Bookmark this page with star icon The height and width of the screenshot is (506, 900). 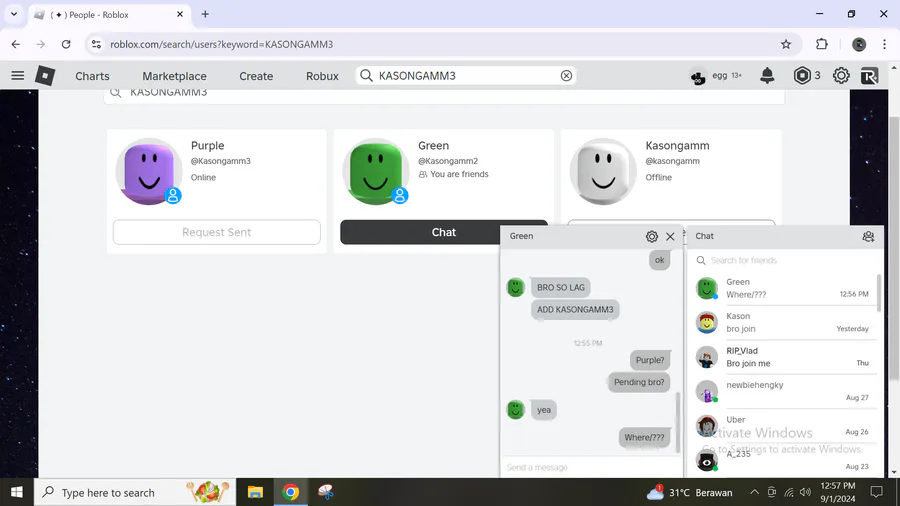click(786, 44)
